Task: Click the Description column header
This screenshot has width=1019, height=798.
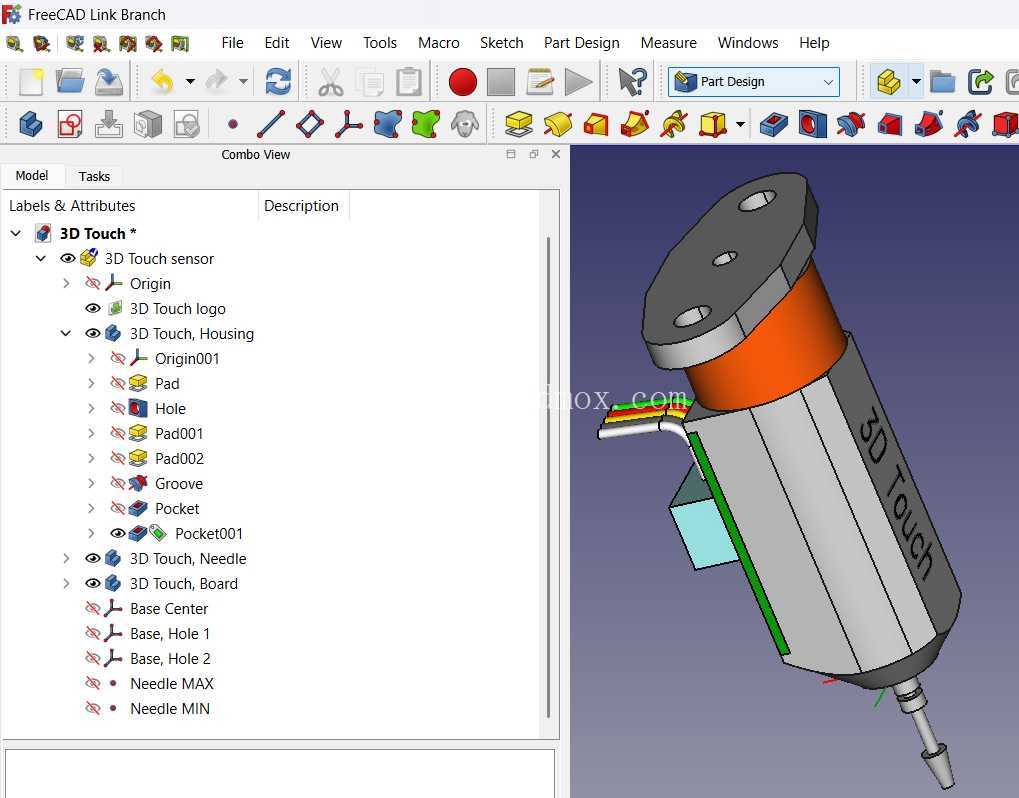Action: point(303,206)
